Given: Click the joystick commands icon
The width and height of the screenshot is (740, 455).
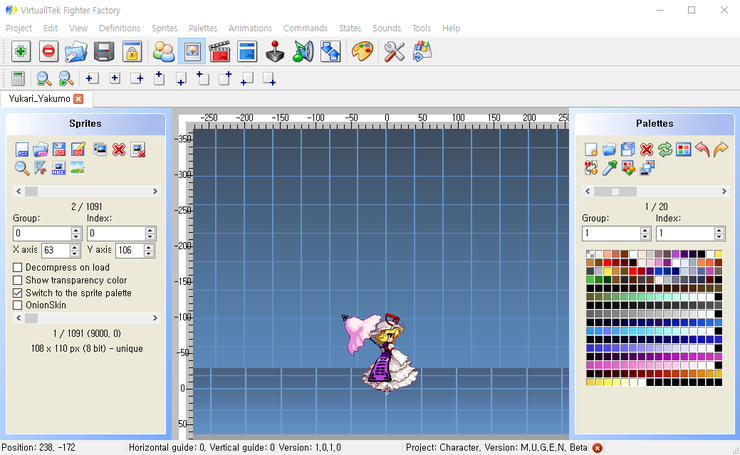Looking at the screenshot, I should (276, 51).
